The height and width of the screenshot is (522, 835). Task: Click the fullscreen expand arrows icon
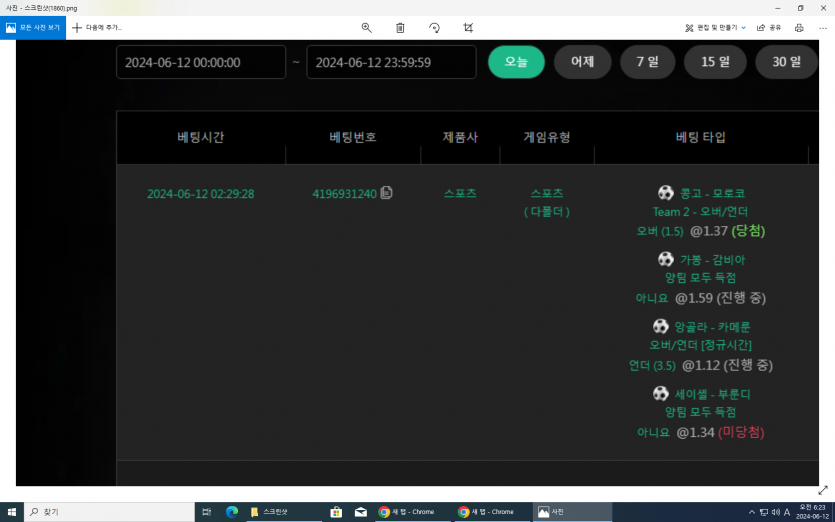[x=823, y=490]
